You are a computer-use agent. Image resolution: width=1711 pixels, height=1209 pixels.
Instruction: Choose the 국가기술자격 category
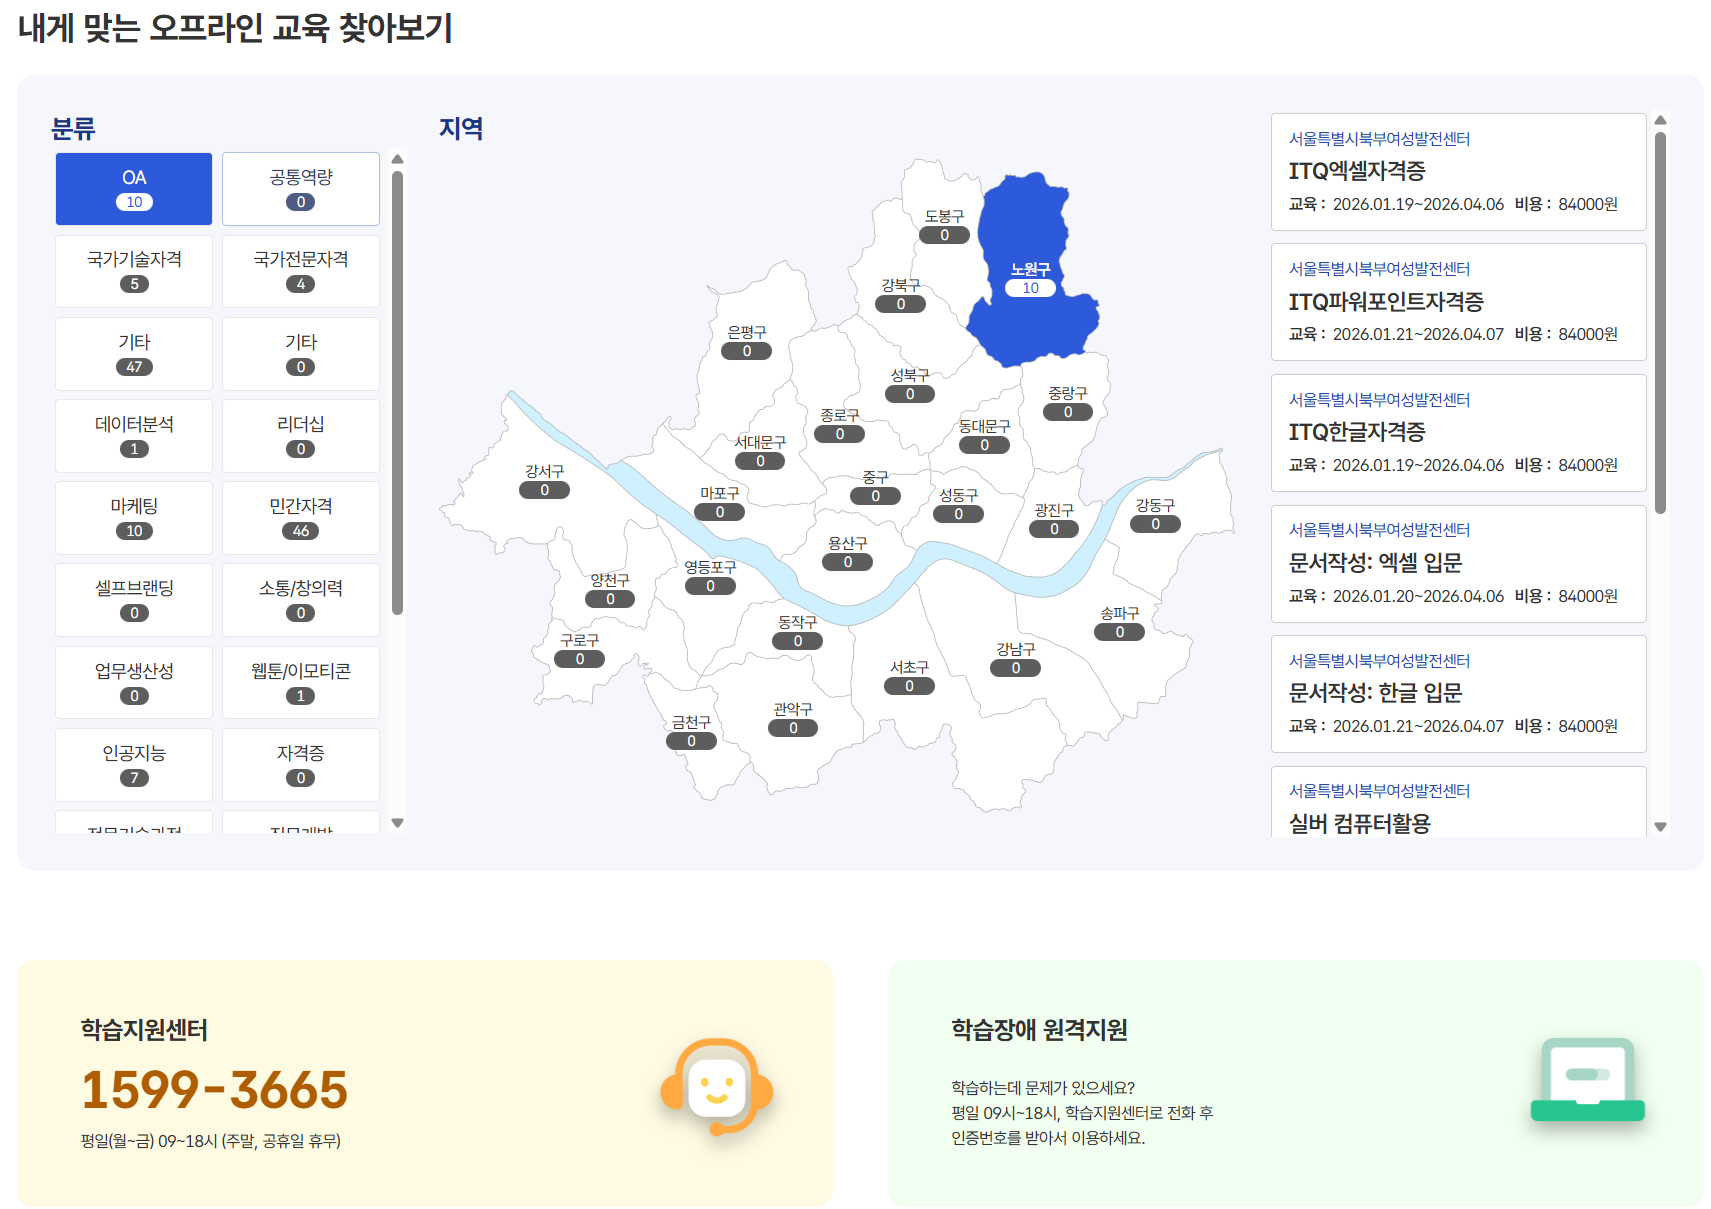134,271
